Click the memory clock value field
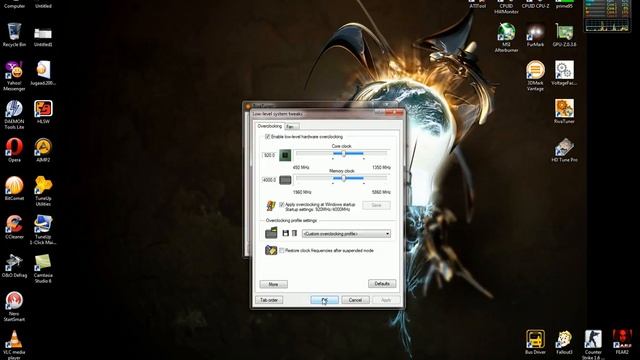This screenshot has height=360, width=640. click(x=269, y=180)
